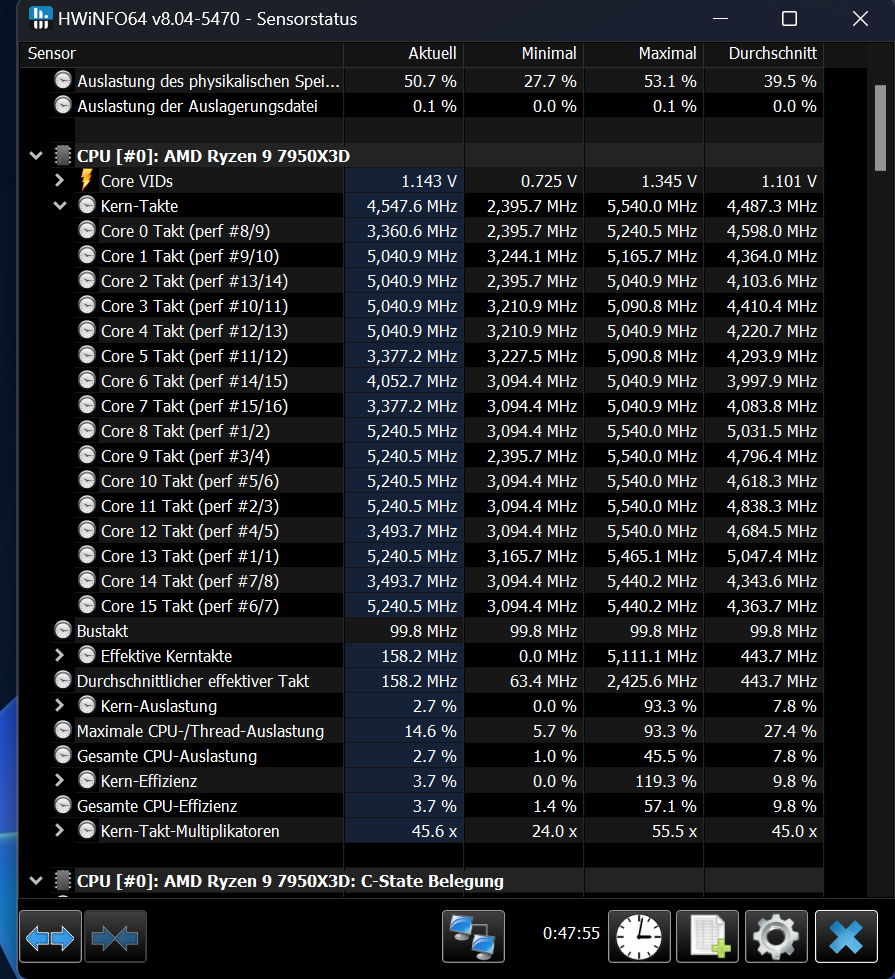Start logging with the document-plus icon
The image size is (895, 979).
click(708, 937)
